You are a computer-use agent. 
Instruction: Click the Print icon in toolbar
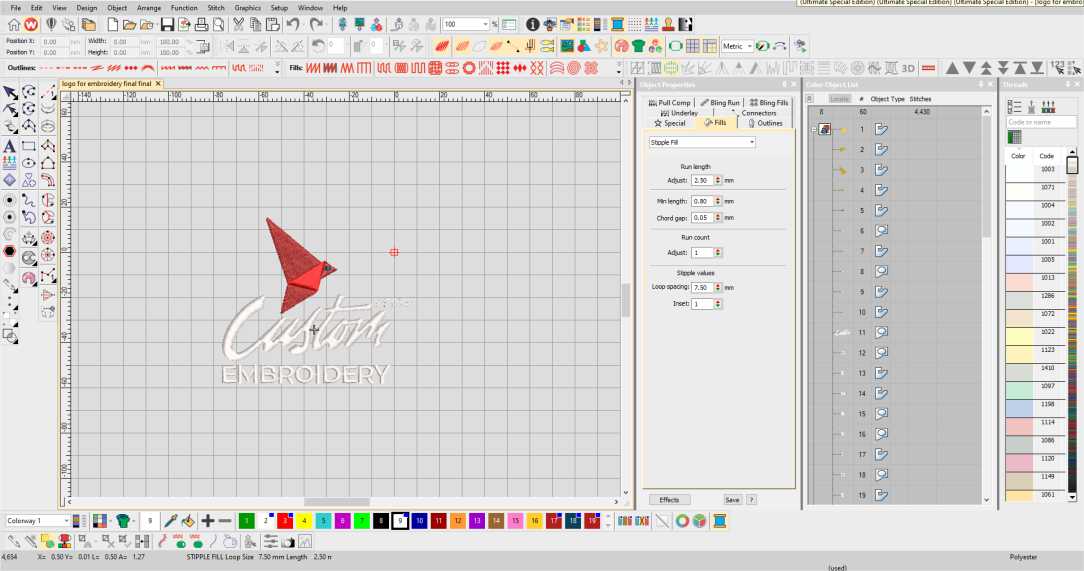pyautogui.click(x=202, y=24)
